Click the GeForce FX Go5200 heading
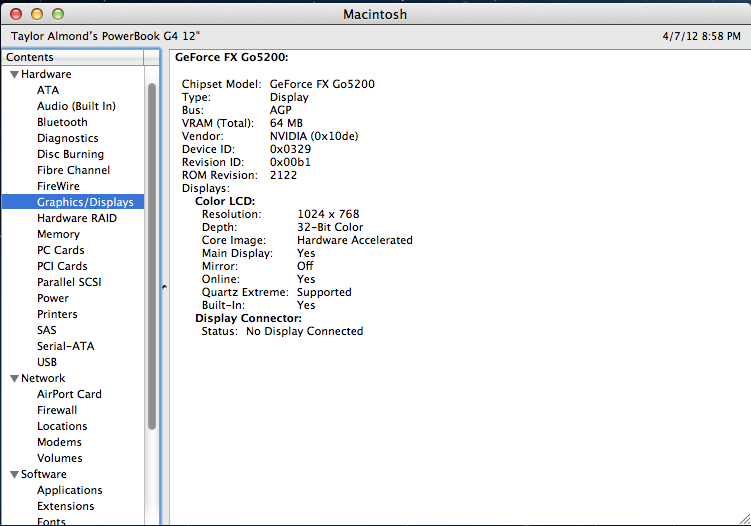The width and height of the screenshot is (751, 526). pos(231,57)
